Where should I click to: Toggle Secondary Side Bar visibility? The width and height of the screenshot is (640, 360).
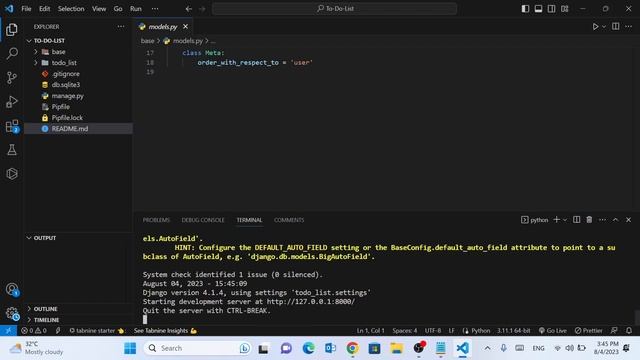tap(551, 9)
